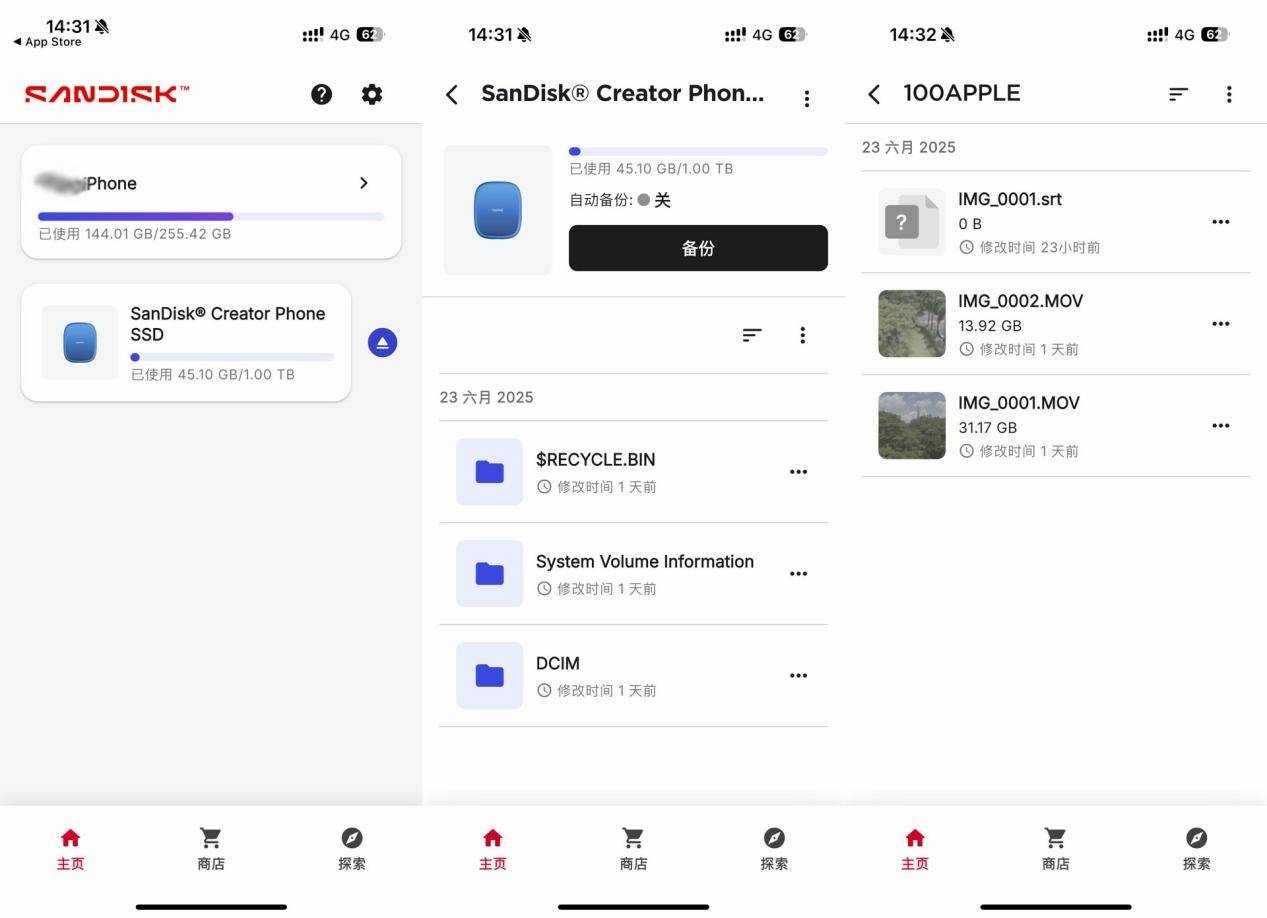The image size is (1267, 918).
Task: Open the IMG_0001.MOV video thumbnail
Action: (911, 426)
